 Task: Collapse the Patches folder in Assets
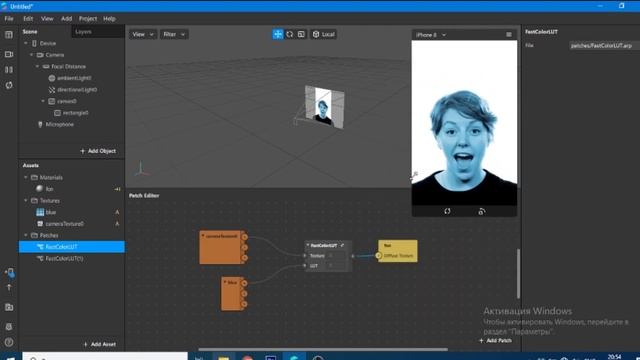click(x=26, y=236)
